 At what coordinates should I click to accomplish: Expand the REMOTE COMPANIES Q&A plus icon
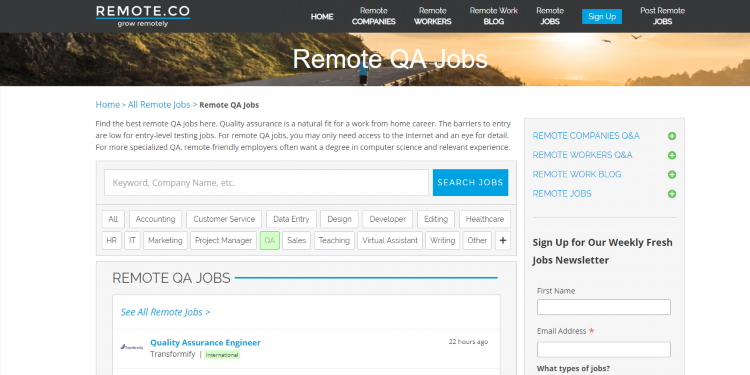click(672, 136)
